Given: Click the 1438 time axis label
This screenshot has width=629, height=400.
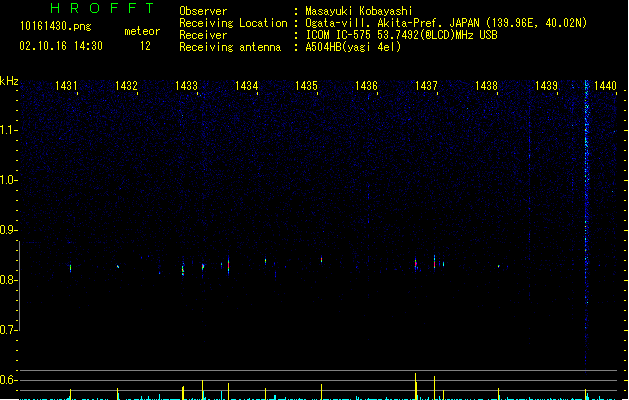Looking at the screenshot, I should [x=486, y=86].
